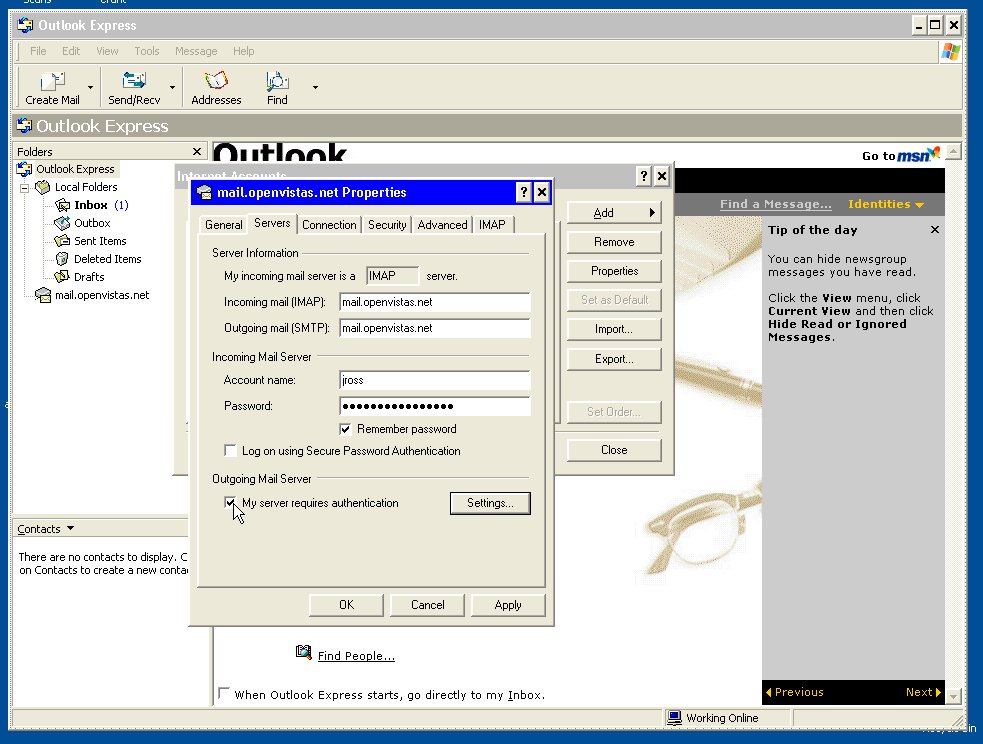Click the help question mark in Properties dialog title

pyautogui.click(x=523, y=192)
